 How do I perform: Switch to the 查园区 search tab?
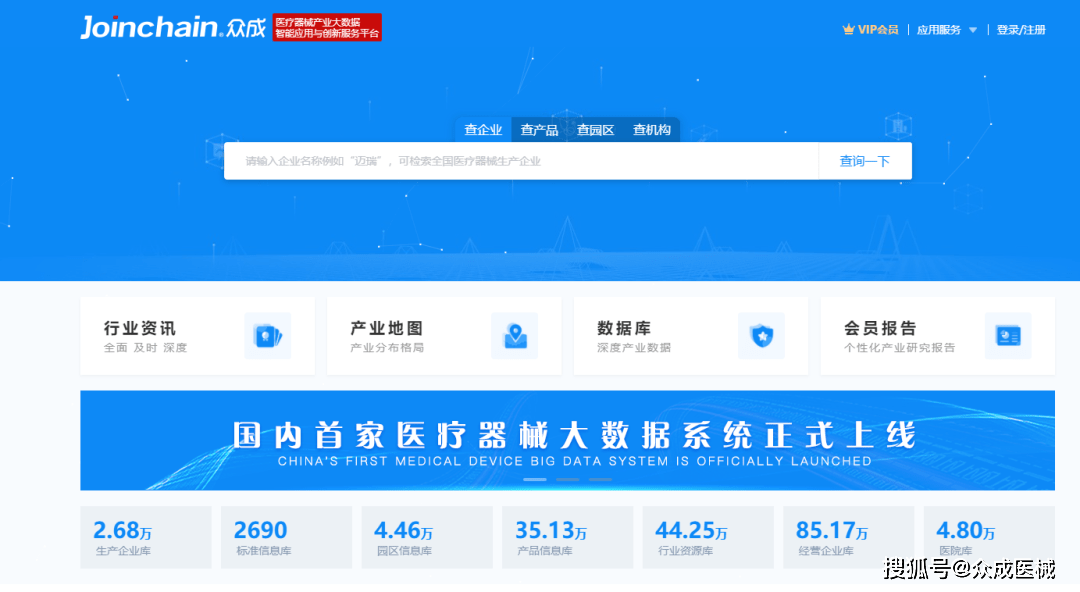595,129
